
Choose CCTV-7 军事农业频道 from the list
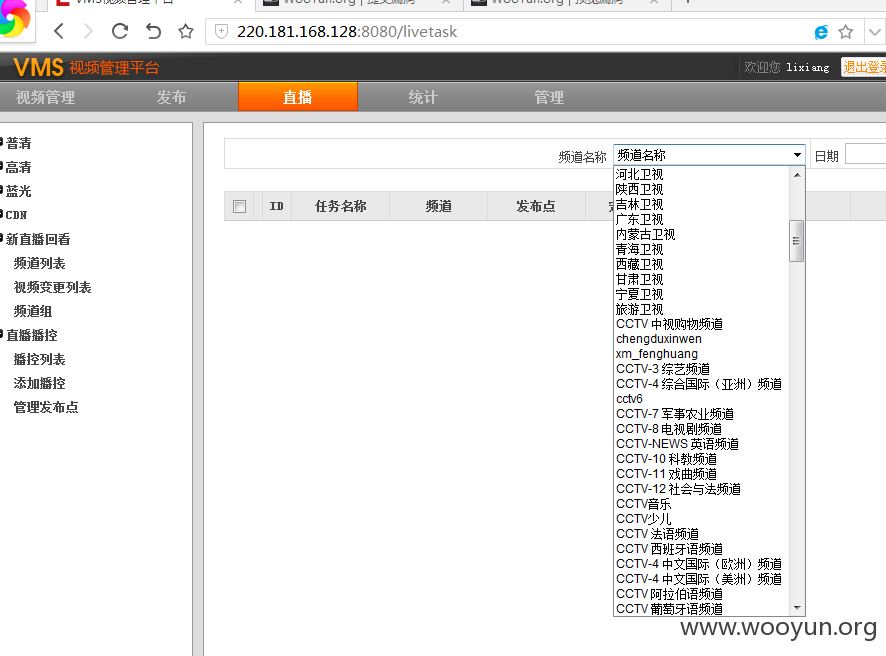[x=701, y=414]
